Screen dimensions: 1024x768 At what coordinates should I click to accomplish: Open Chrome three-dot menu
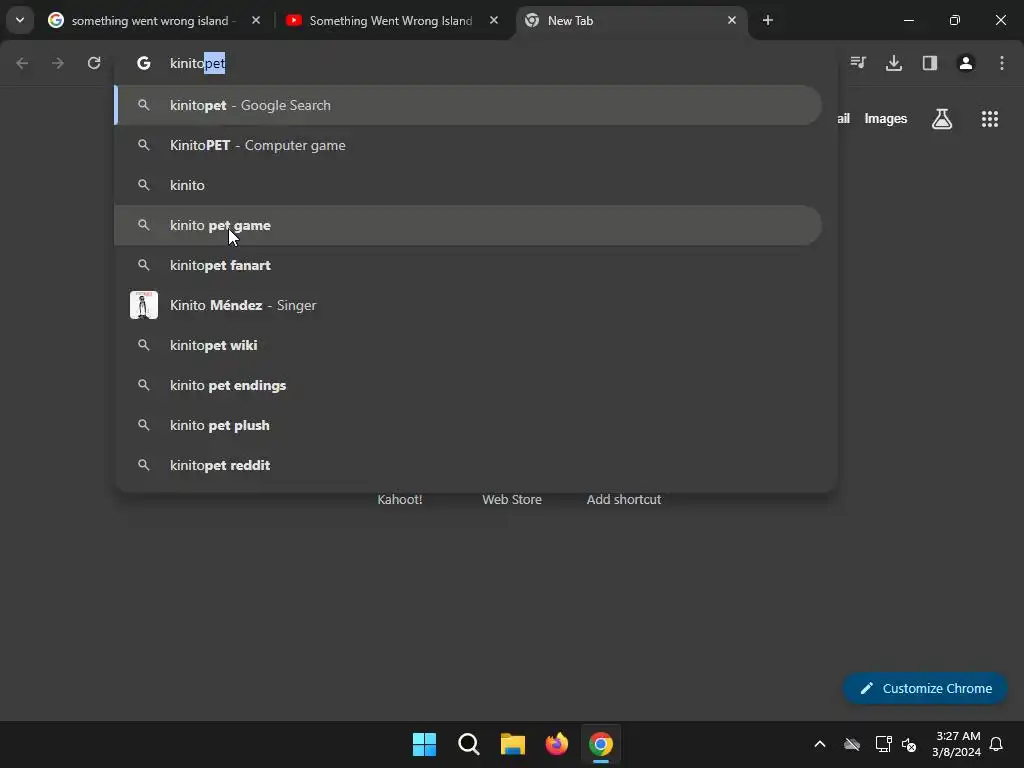coord(1002,63)
